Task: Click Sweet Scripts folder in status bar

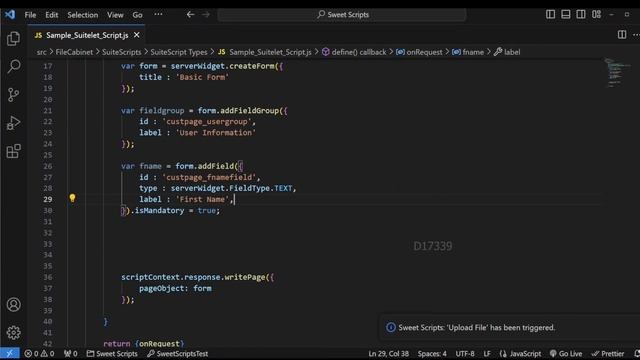Action: pyautogui.click(x=112, y=353)
